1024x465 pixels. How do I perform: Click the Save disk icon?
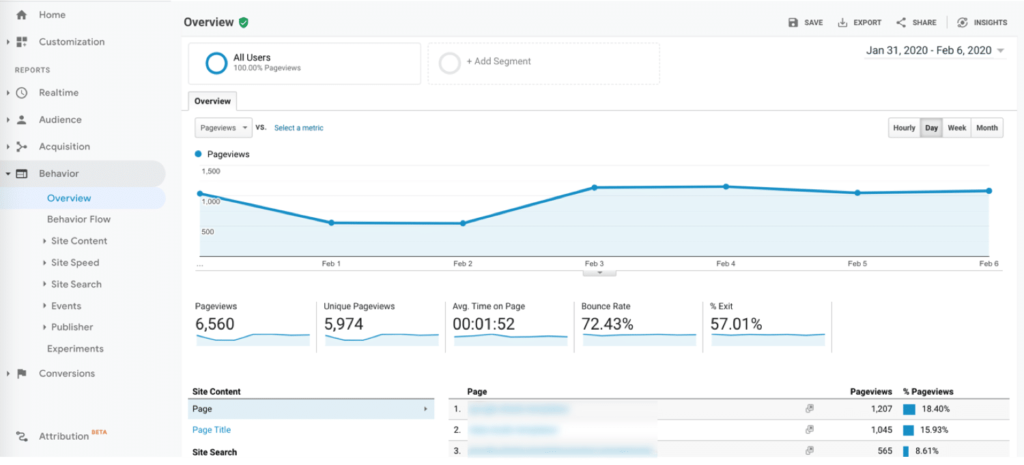[x=793, y=22]
